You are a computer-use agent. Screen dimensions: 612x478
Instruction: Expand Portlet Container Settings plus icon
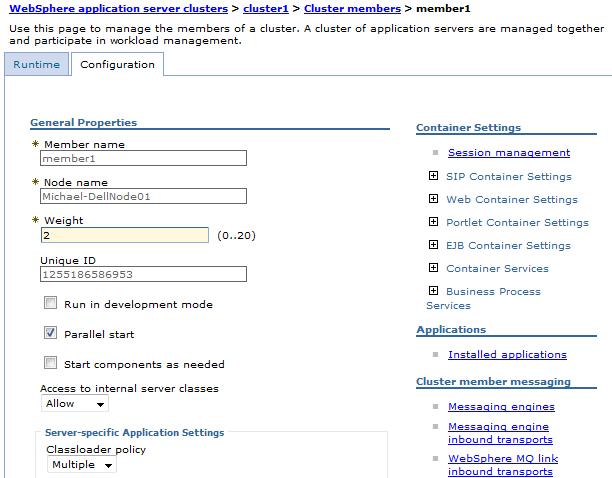433,222
